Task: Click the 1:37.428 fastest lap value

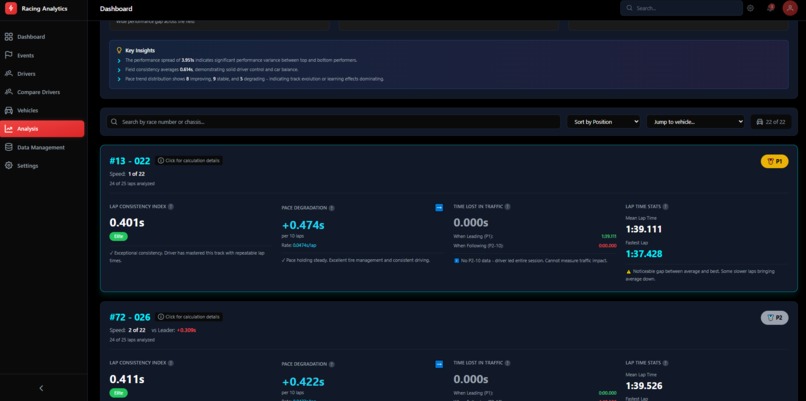Action: click(644, 254)
